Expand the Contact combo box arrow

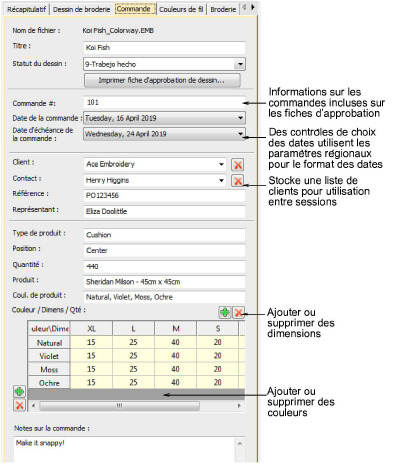tap(221, 180)
